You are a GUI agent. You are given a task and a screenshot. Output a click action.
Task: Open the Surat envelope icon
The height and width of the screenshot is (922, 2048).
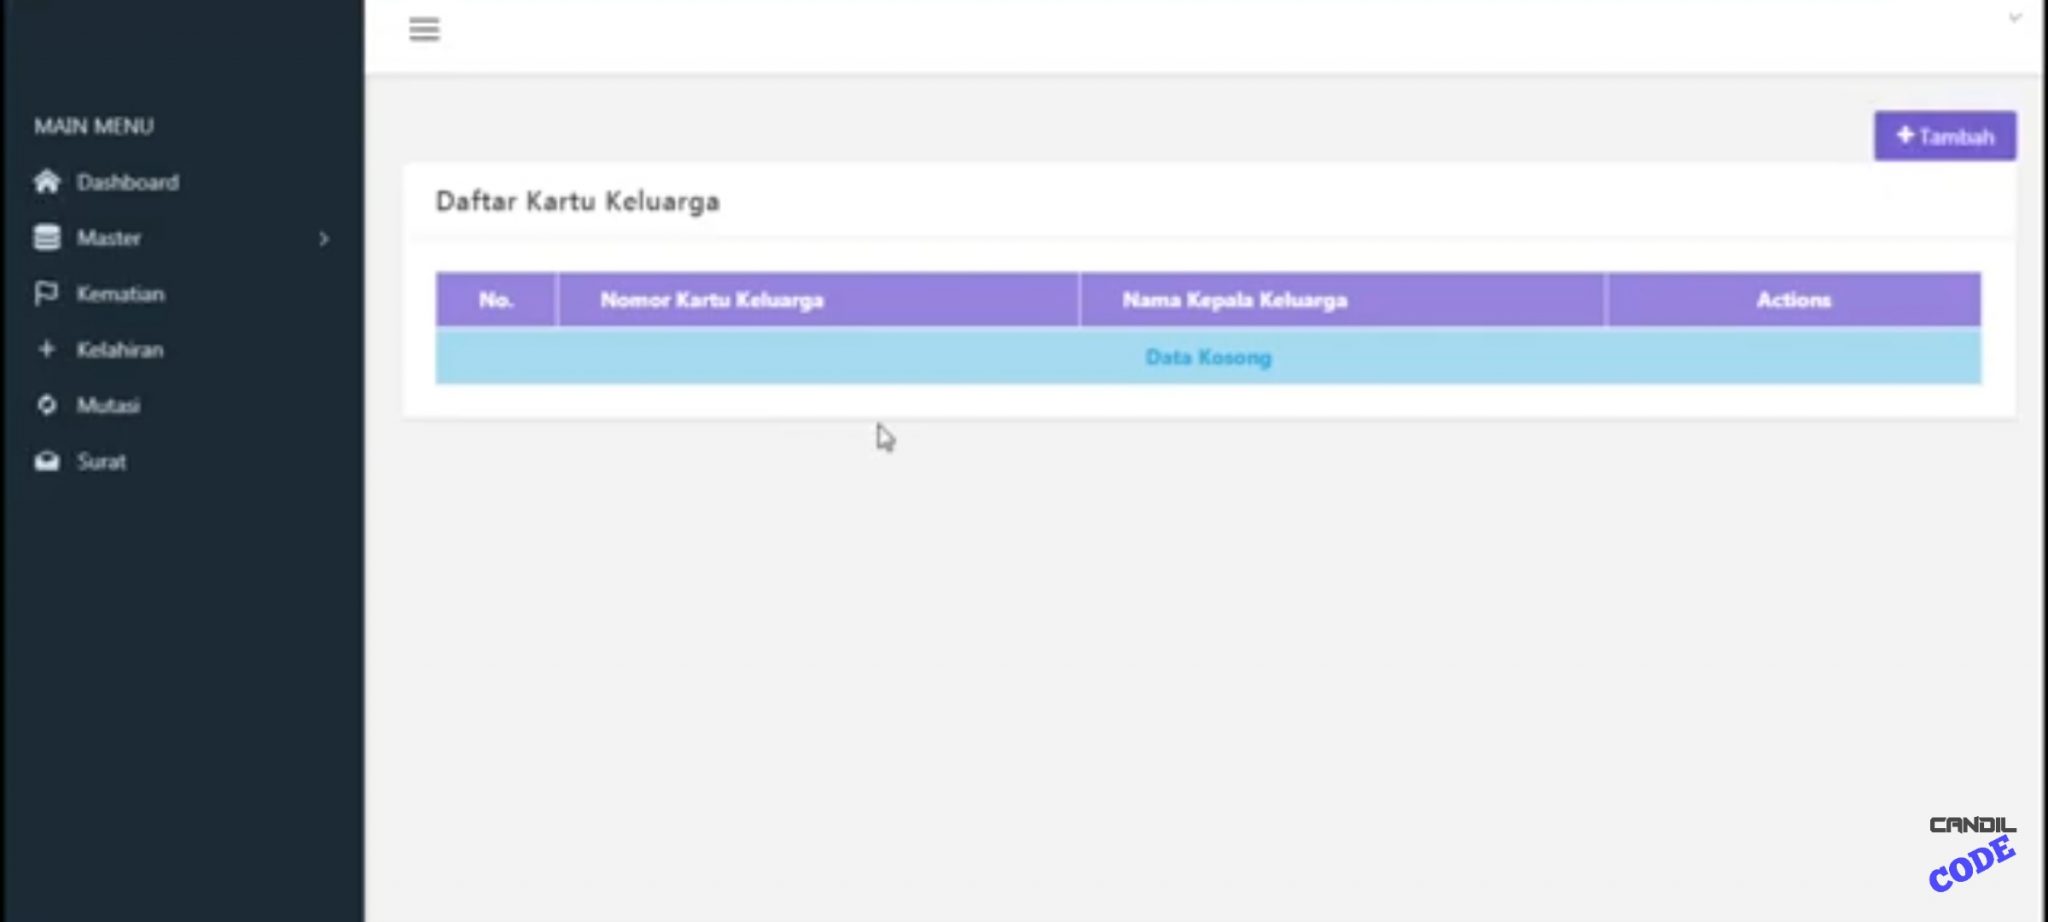46,461
